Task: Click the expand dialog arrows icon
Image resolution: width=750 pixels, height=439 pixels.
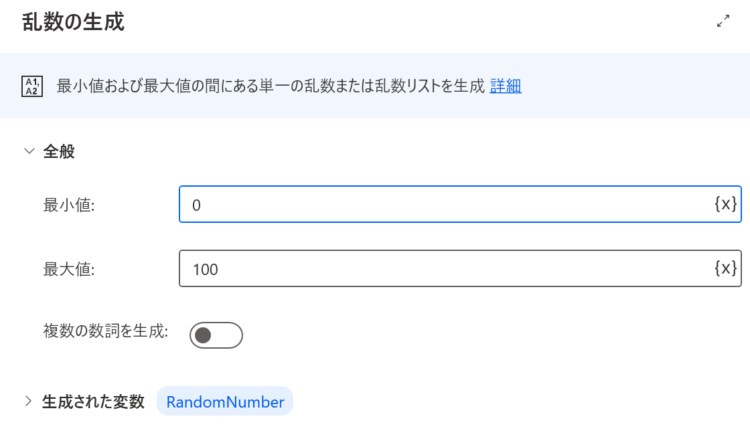Action: [x=723, y=21]
